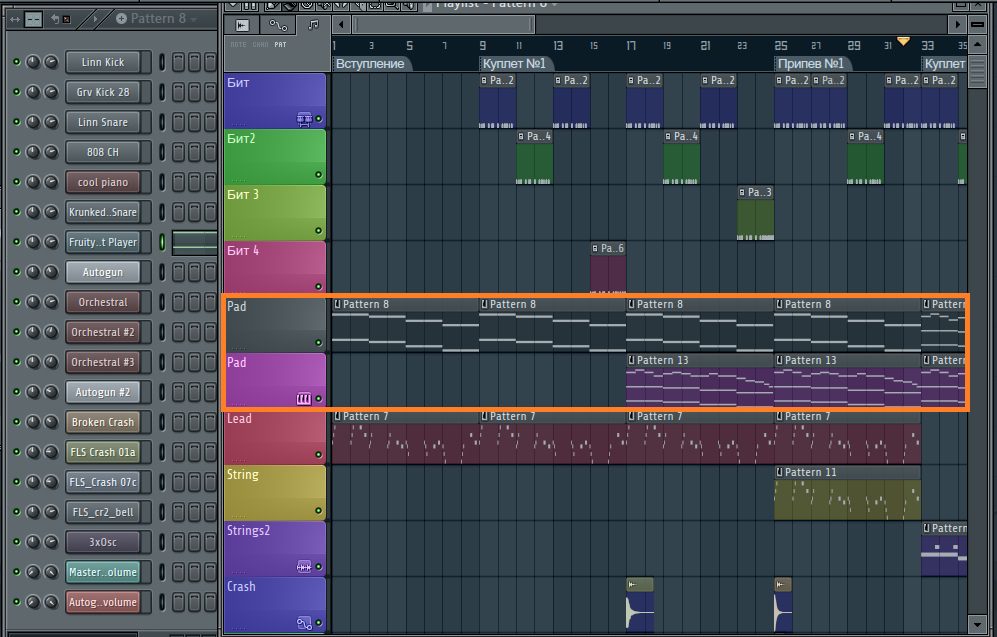Screen dimensions: 997x637
Task: Open the 3xOsc channel button
Action: [x=102, y=542]
